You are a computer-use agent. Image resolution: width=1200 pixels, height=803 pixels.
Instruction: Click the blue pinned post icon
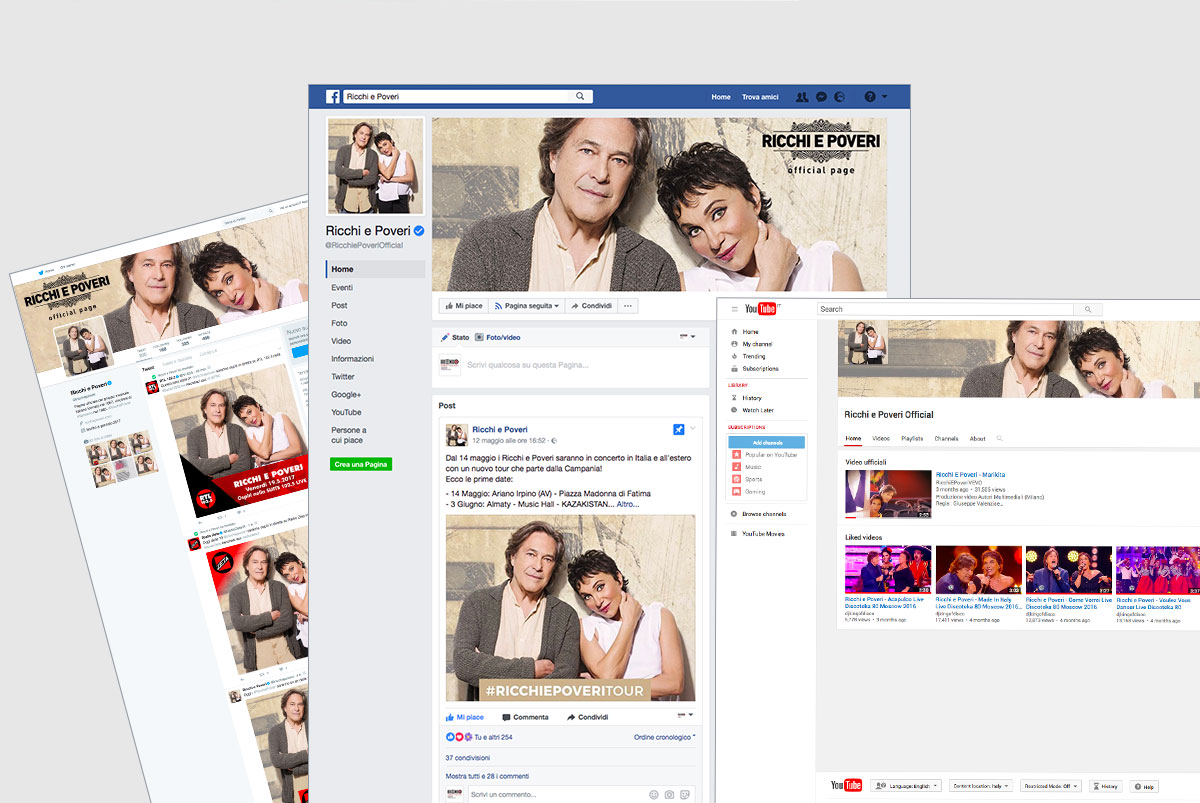point(678,429)
